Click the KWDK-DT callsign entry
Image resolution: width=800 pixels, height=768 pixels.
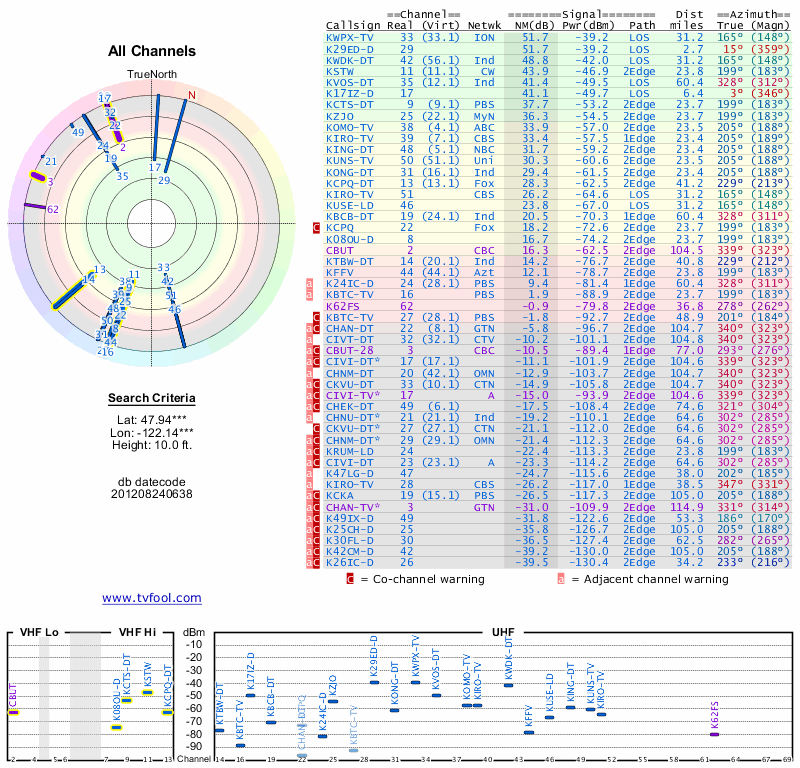349,60
